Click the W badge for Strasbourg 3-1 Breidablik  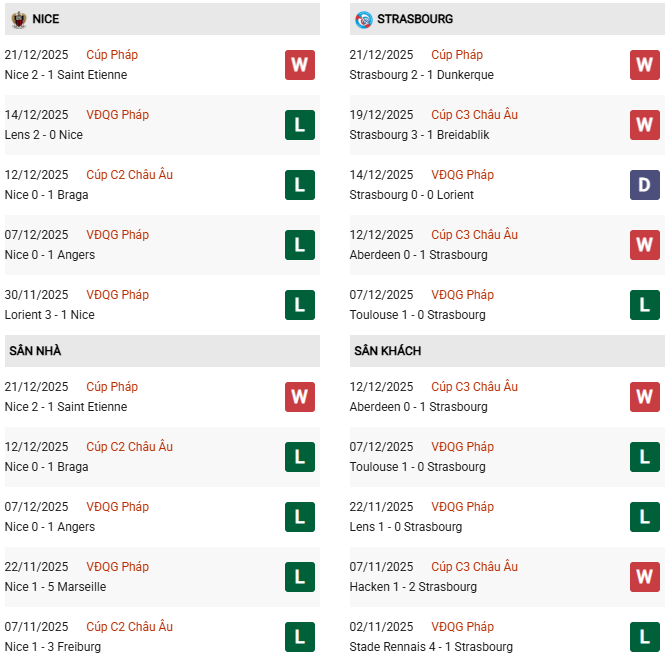[645, 125]
